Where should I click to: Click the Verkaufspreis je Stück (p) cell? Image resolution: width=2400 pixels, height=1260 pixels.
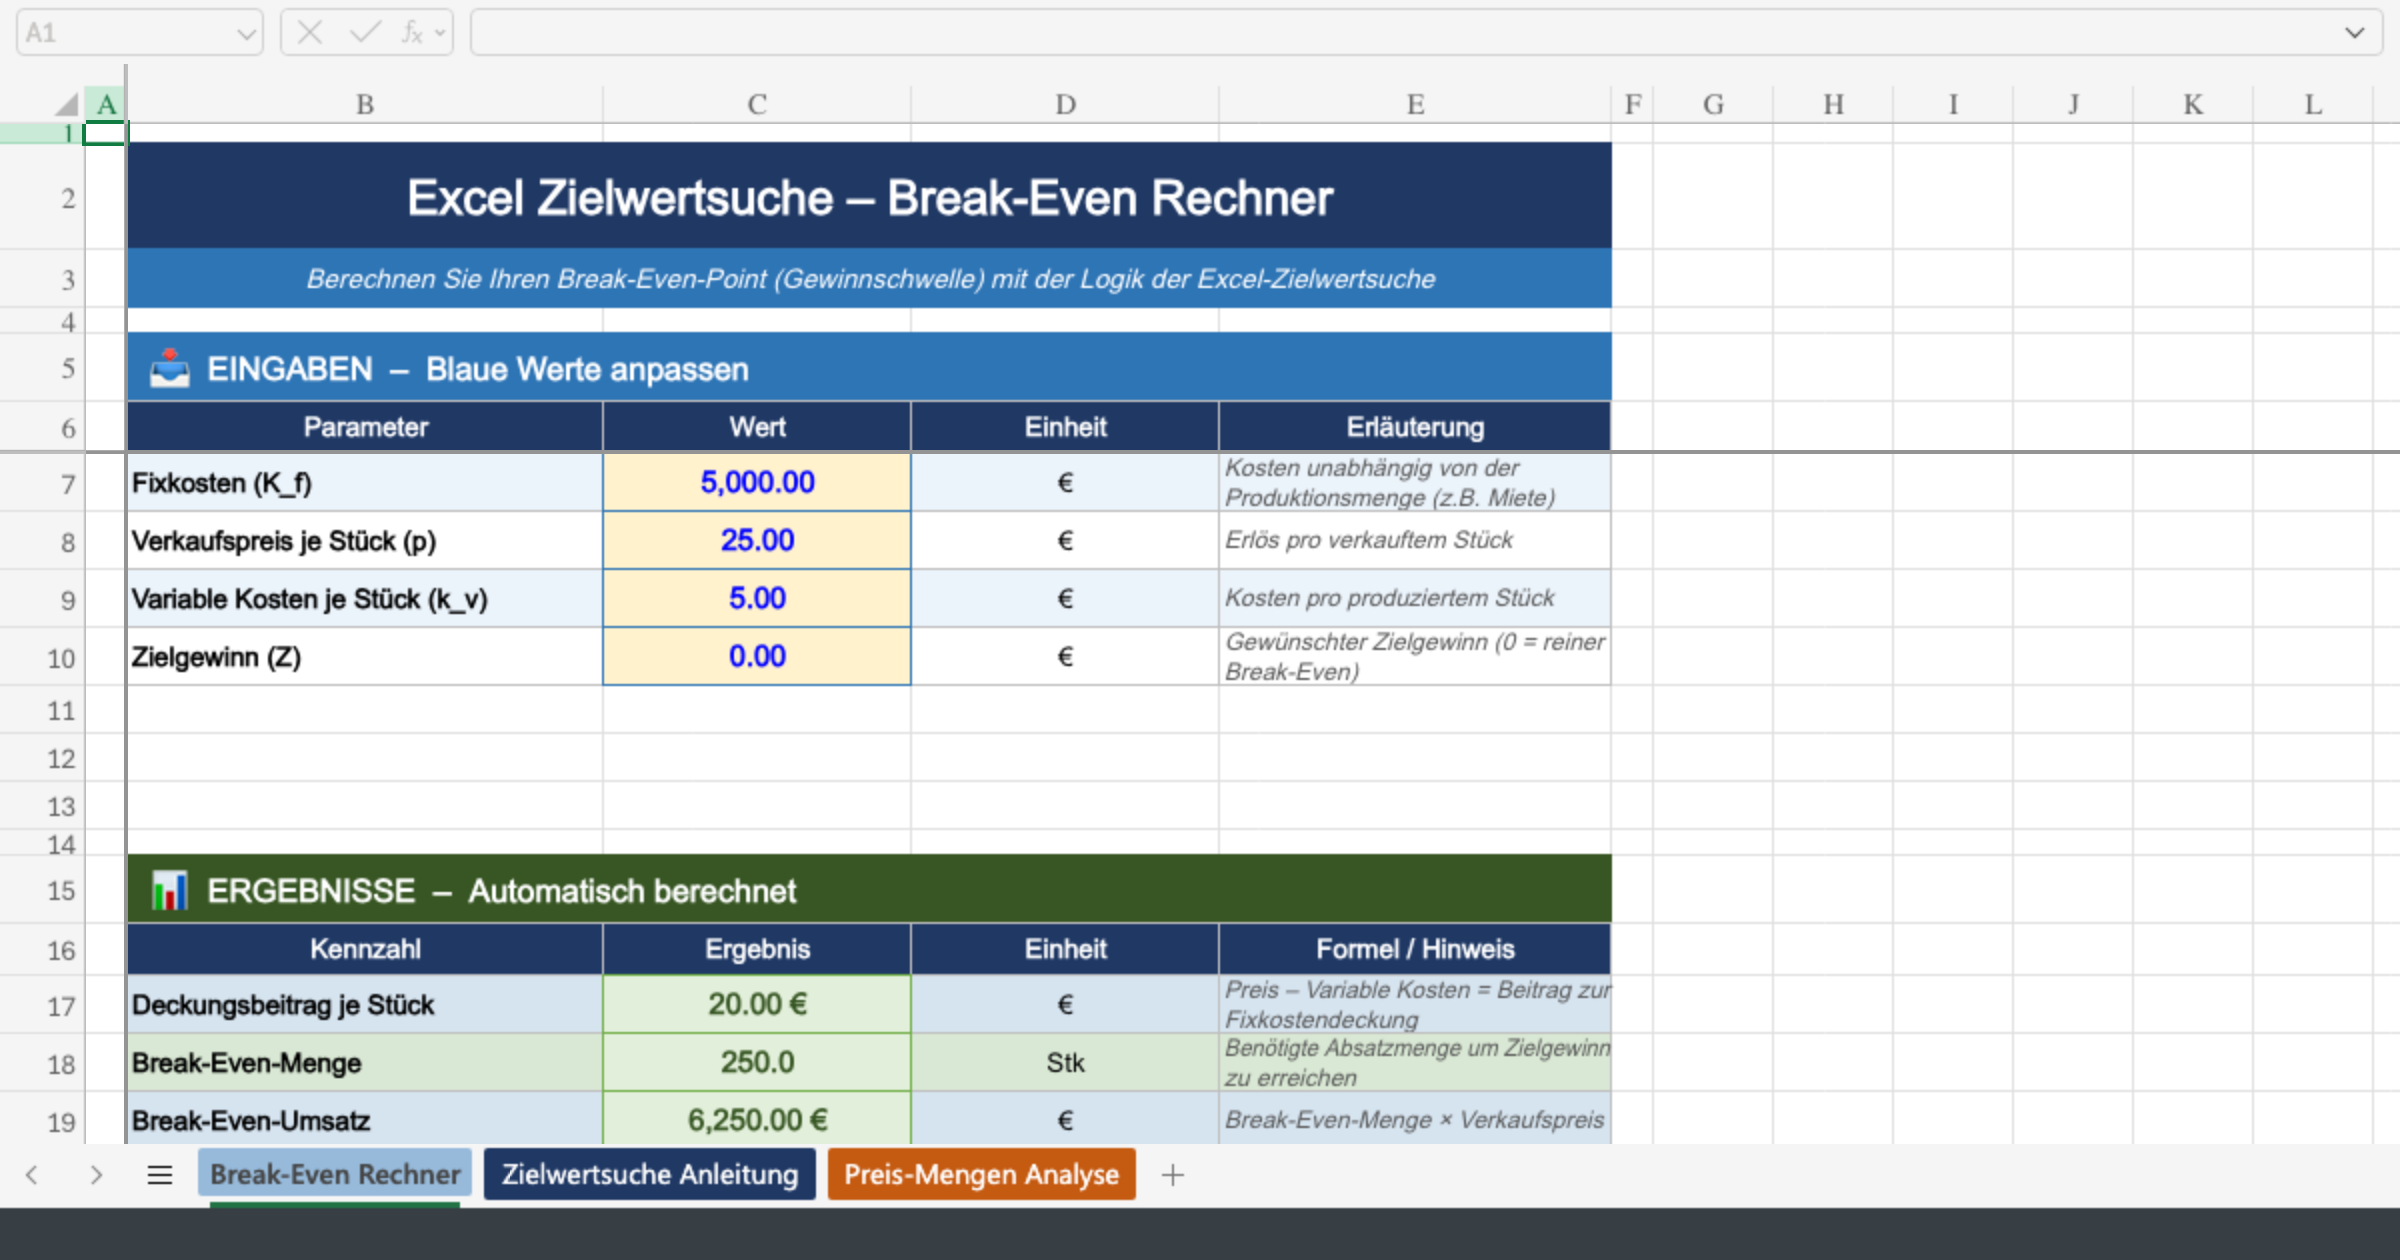click(x=365, y=540)
